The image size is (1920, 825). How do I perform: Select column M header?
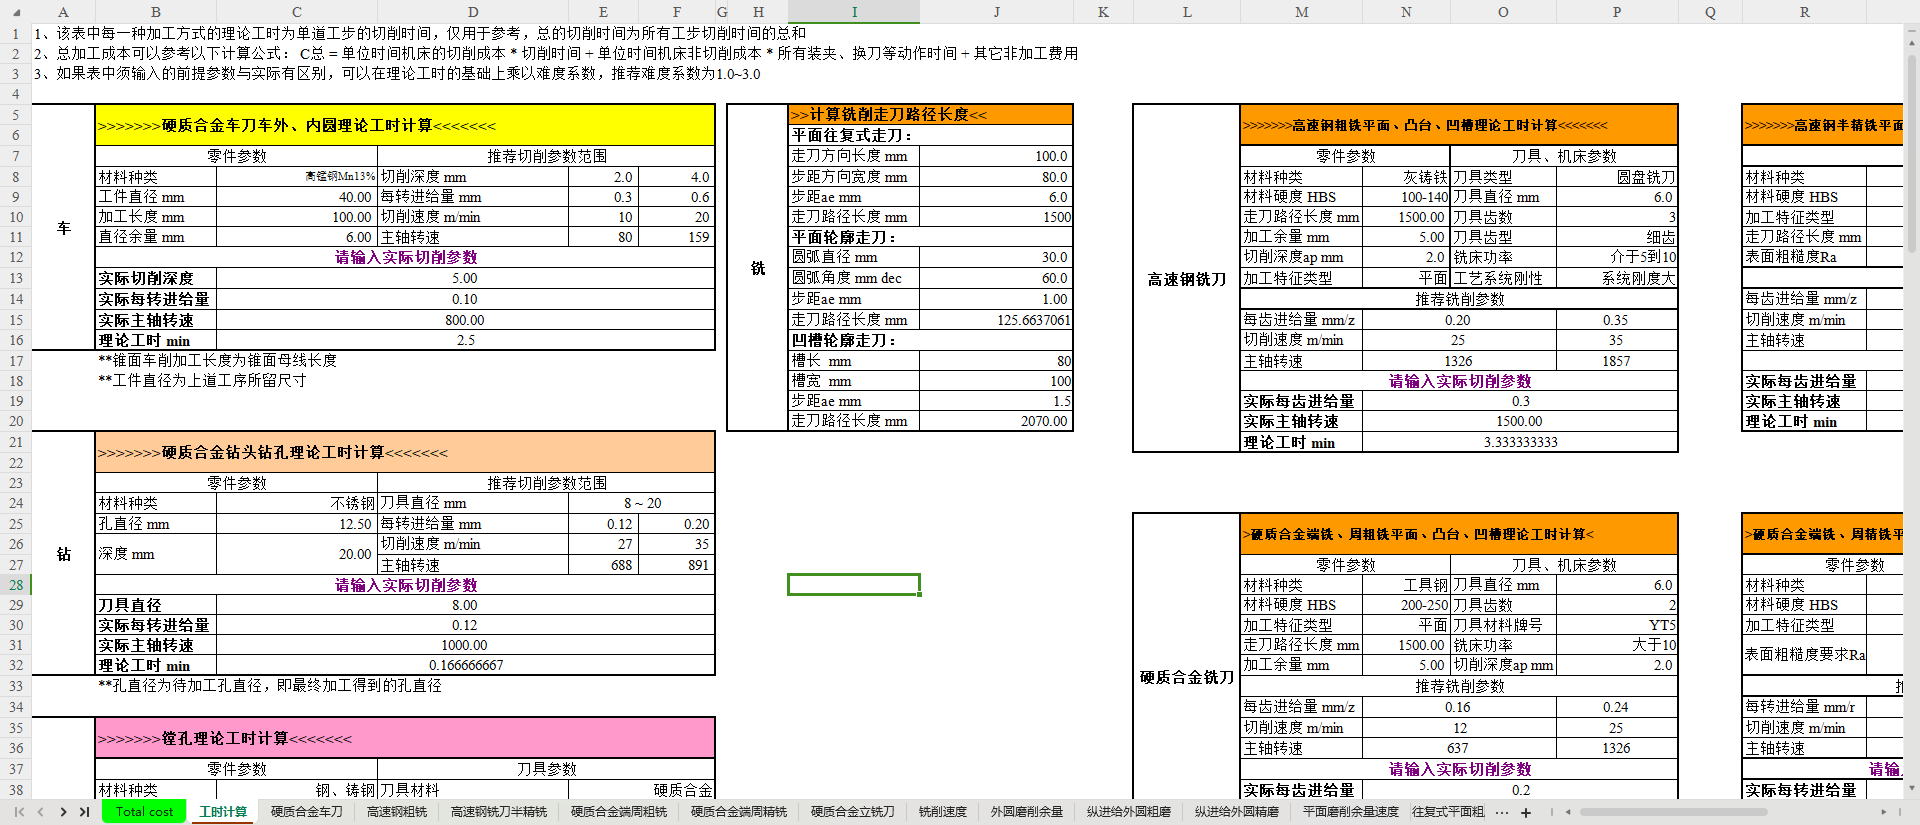1301,12
